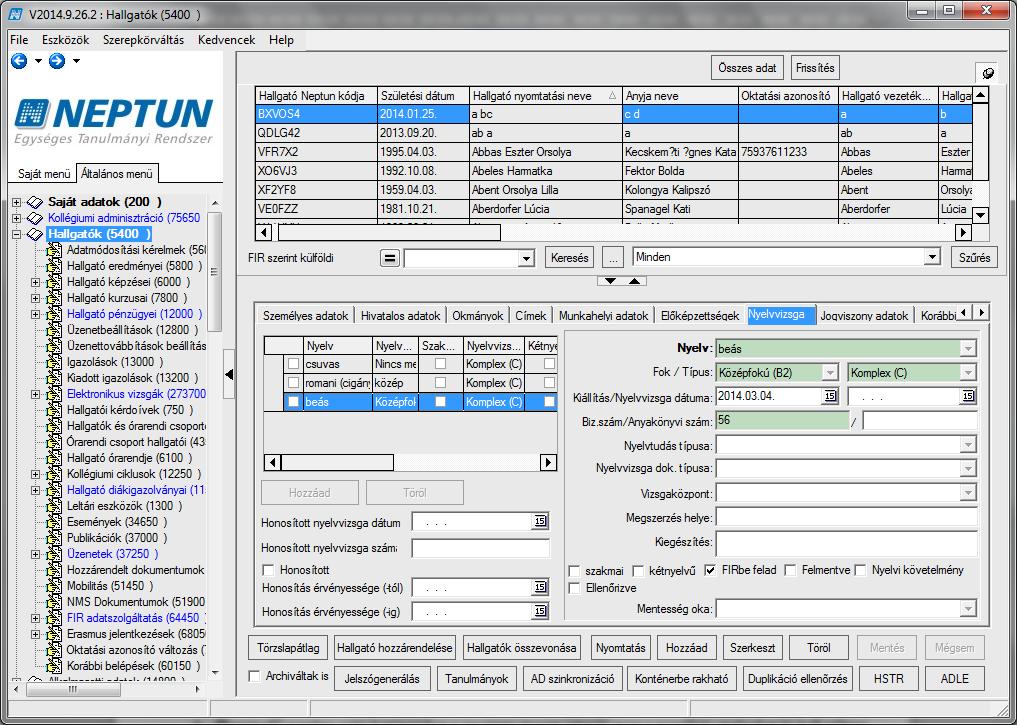The width and height of the screenshot is (1017, 725).
Task: Click the Leltári eszközök tree node icon
Action: (x=54, y=506)
